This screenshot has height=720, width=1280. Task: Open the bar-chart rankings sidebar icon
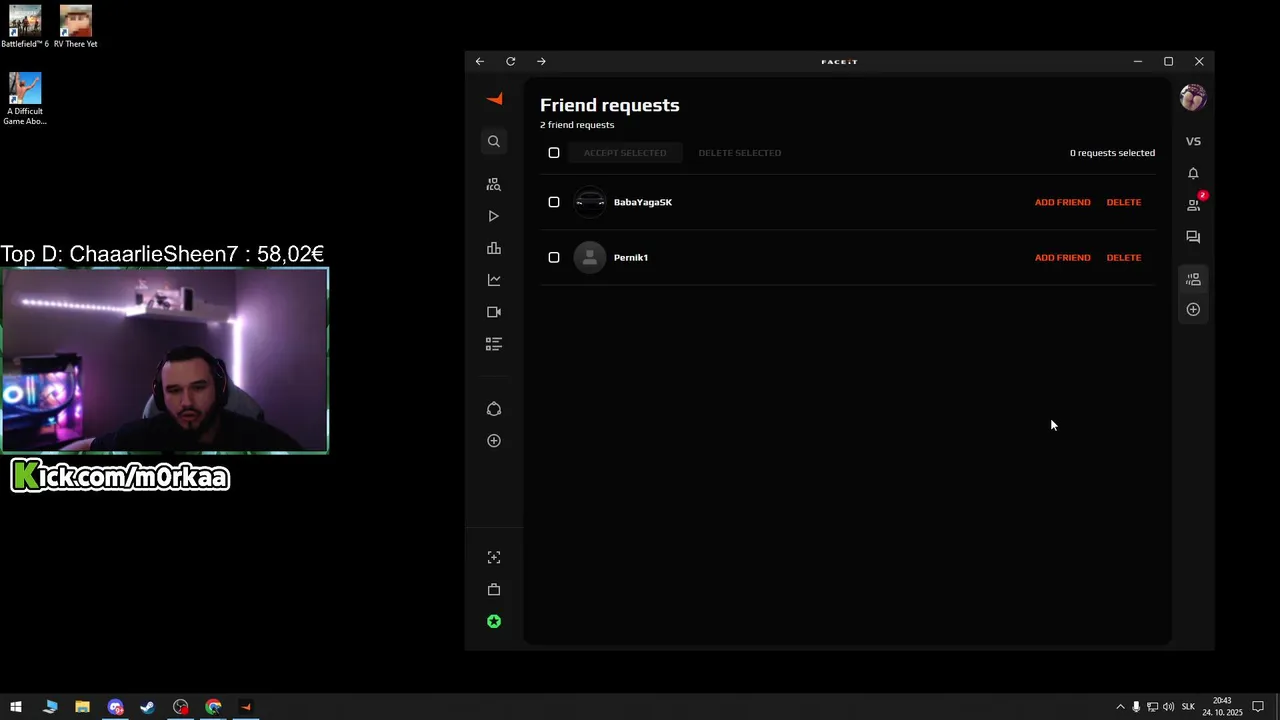coord(494,249)
